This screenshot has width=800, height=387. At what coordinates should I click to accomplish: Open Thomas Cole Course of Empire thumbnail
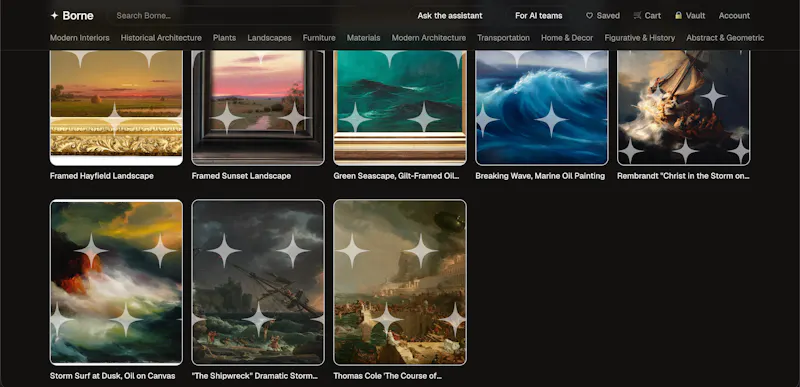pyautogui.click(x=400, y=282)
